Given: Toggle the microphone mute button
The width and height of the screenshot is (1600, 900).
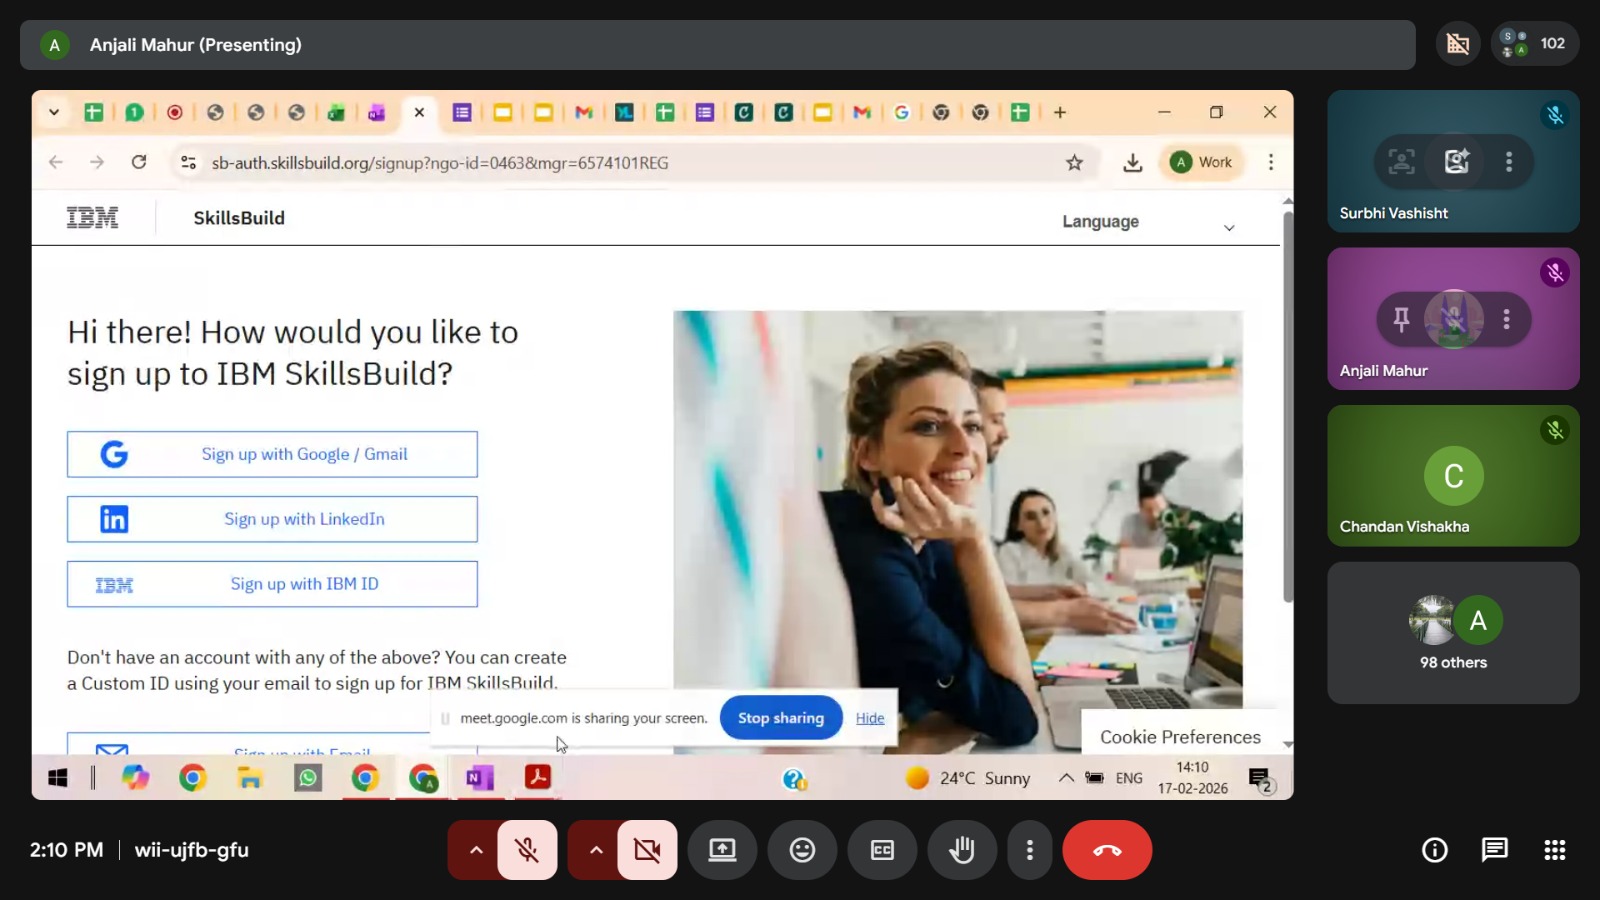Looking at the screenshot, I should (527, 850).
